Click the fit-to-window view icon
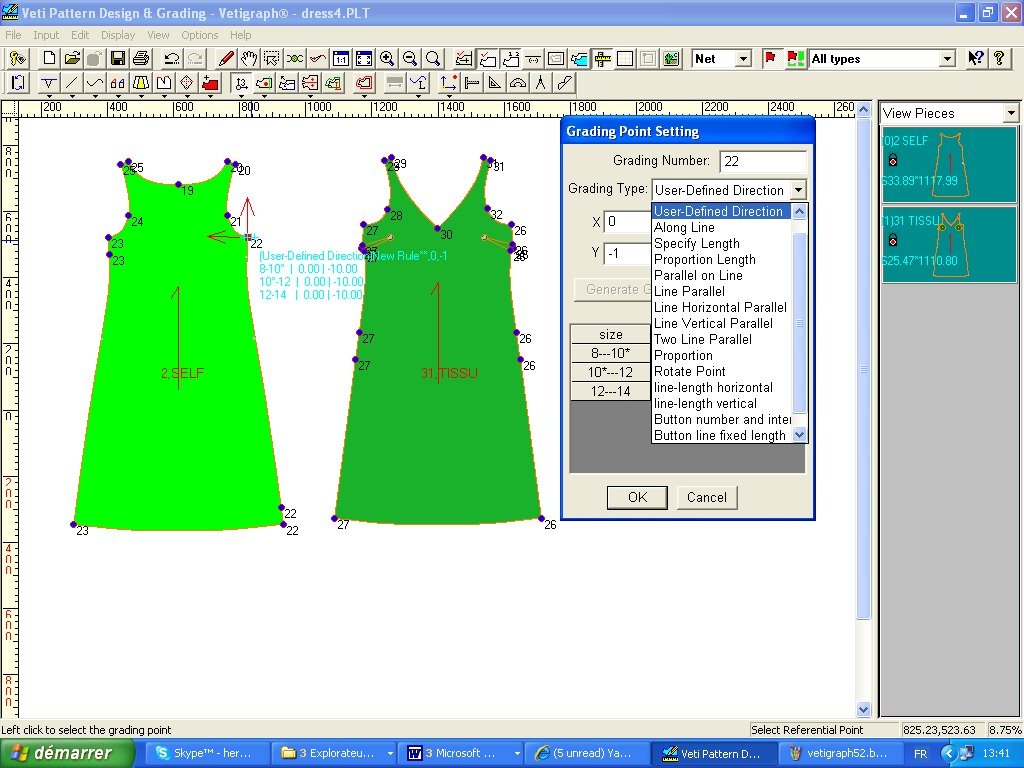1024x768 pixels. (x=364, y=59)
